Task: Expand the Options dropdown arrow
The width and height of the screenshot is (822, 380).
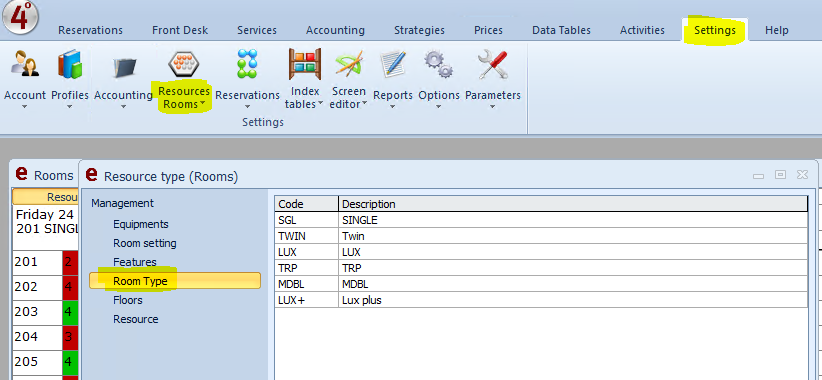Action: coord(439,107)
